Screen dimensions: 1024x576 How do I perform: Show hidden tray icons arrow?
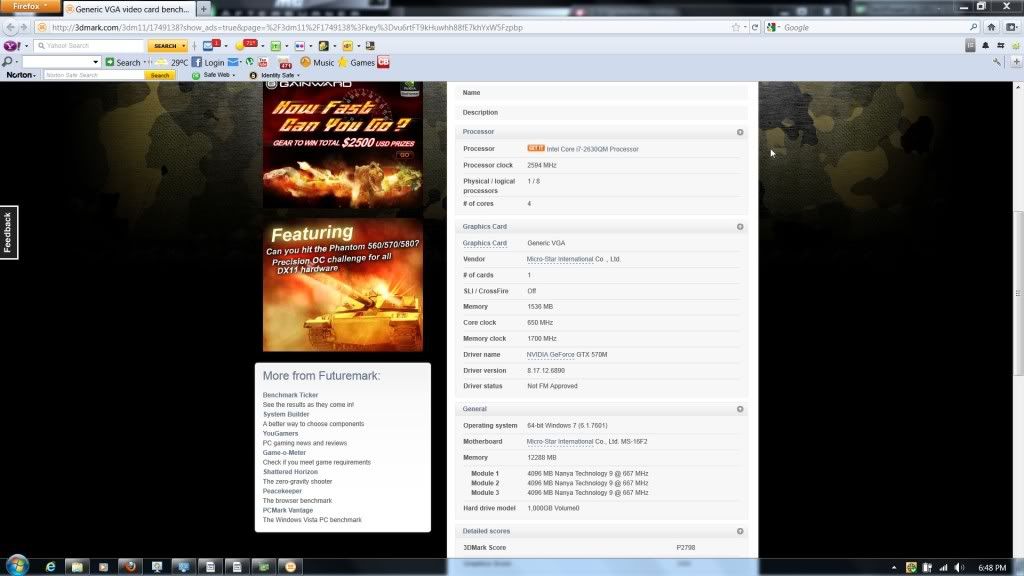(894, 568)
